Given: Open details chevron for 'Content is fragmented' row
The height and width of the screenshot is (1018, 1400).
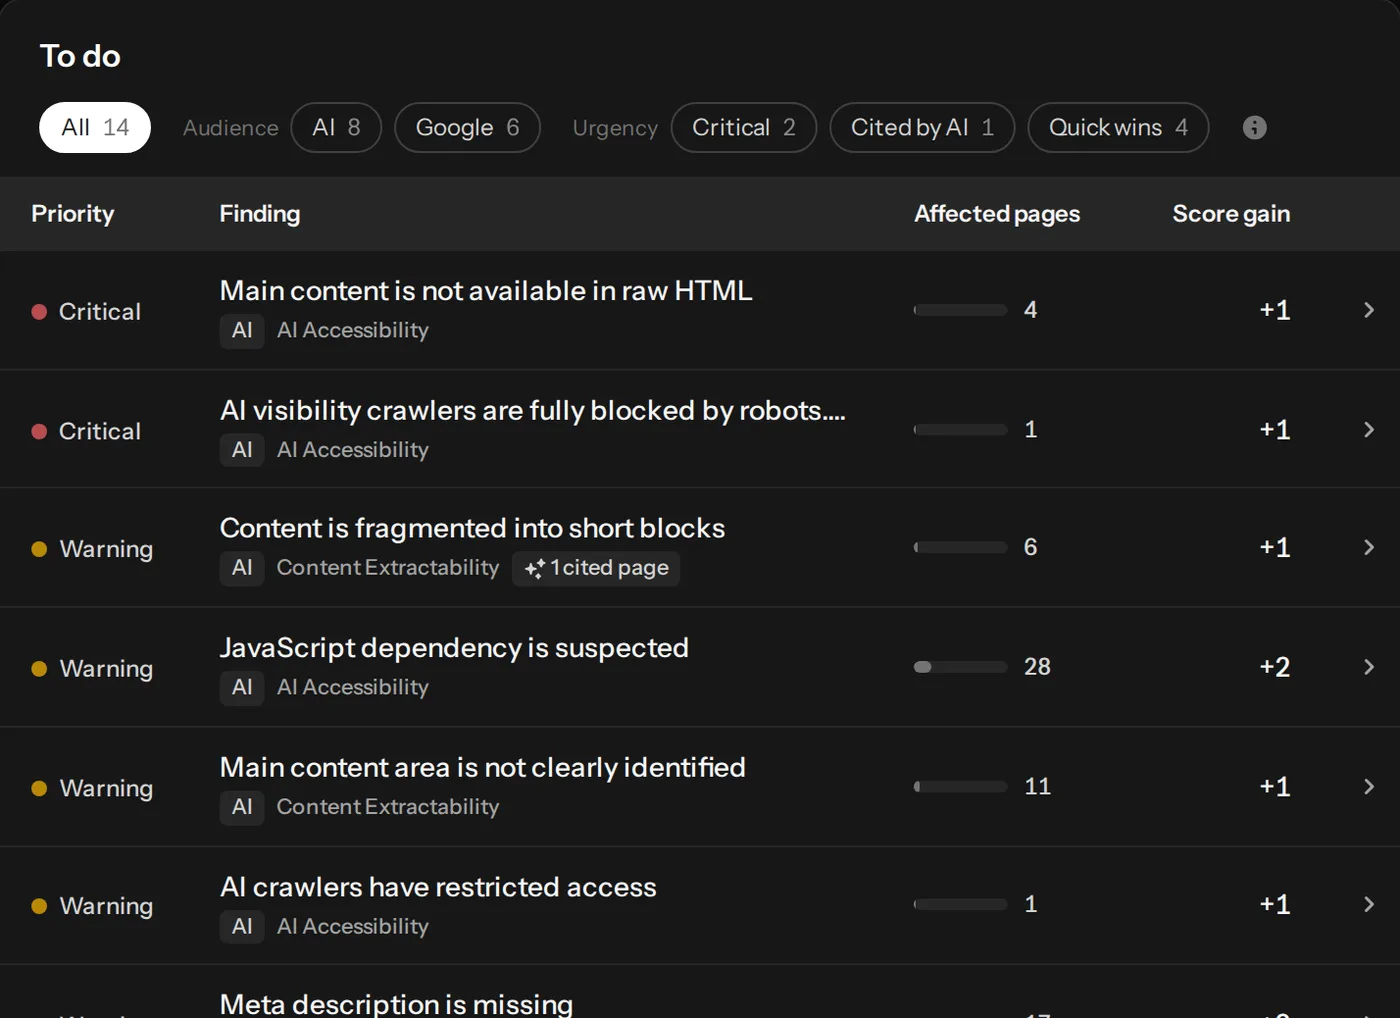Looking at the screenshot, I should (1369, 547).
